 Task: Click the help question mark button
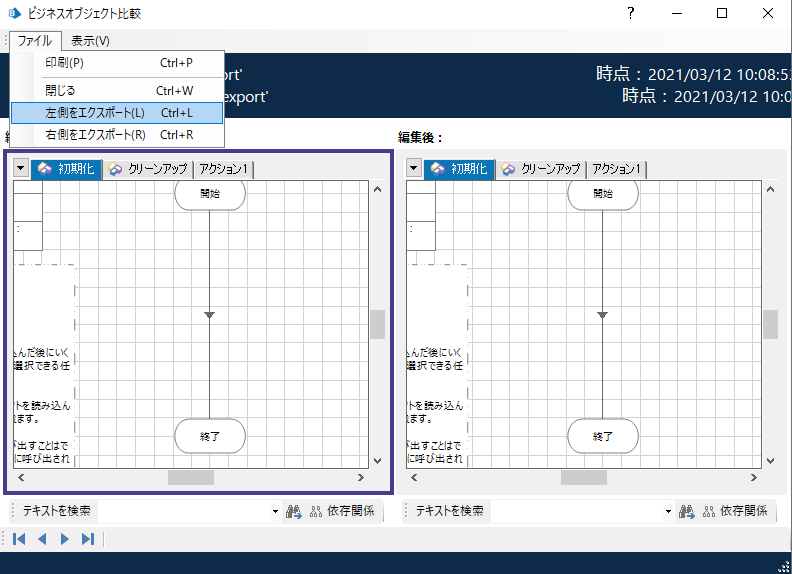click(x=631, y=13)
